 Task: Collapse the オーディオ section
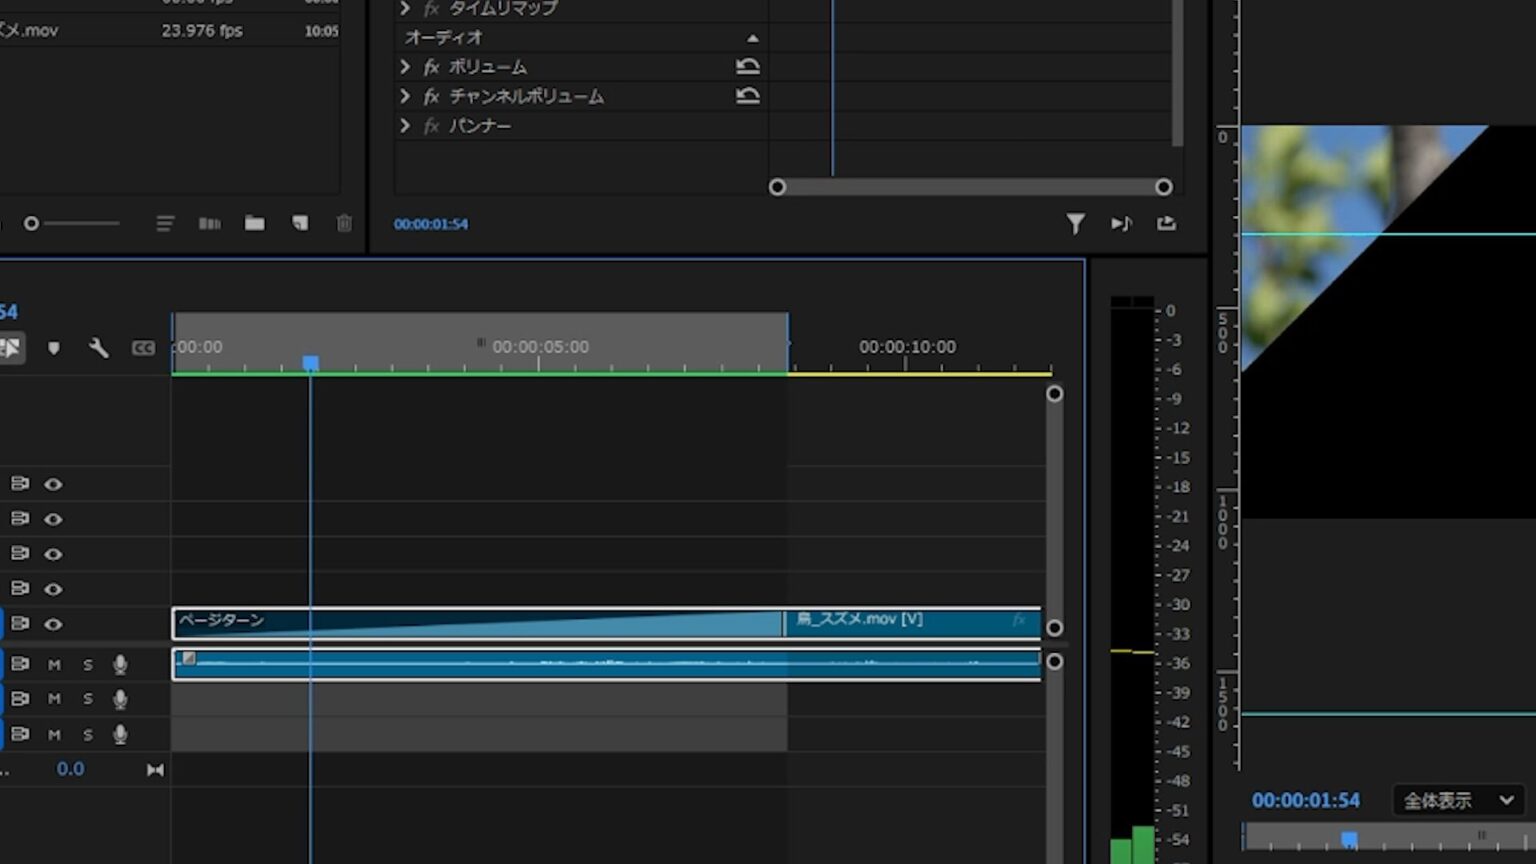click(x=752, y=38)
